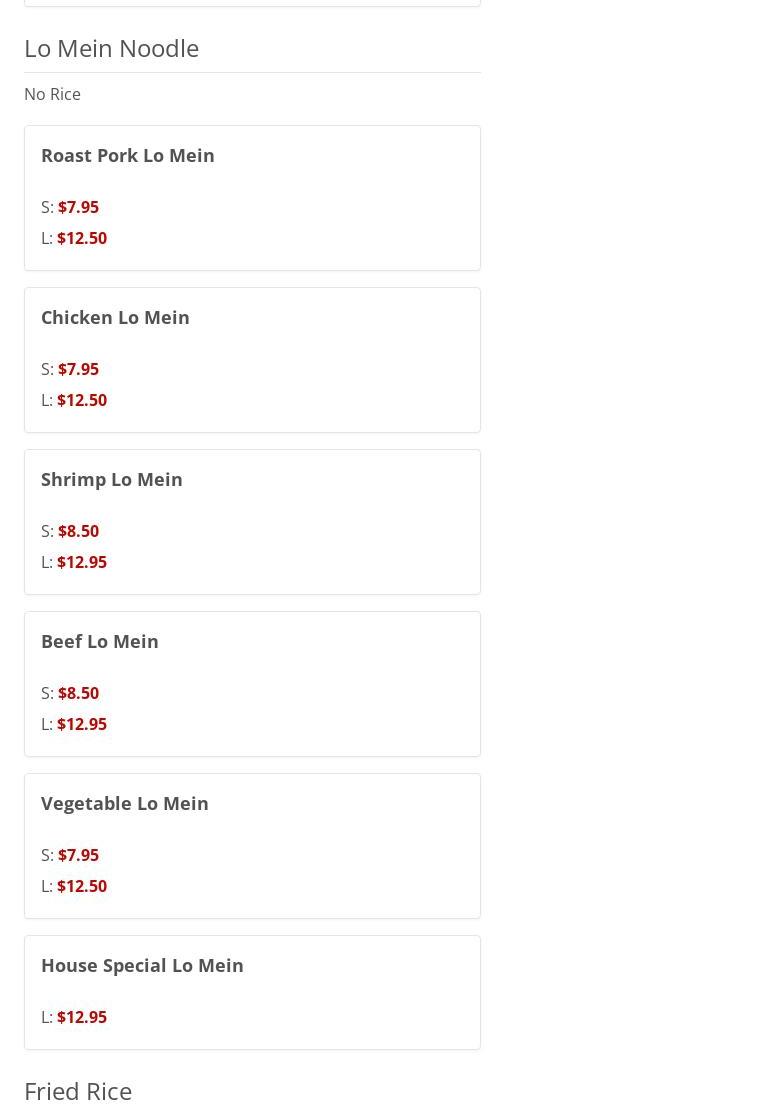Screen dimensions: 770x1111
Task: Pick small $7.95 price for Chicken Lo Mein
Action: [x=78, y=369]
